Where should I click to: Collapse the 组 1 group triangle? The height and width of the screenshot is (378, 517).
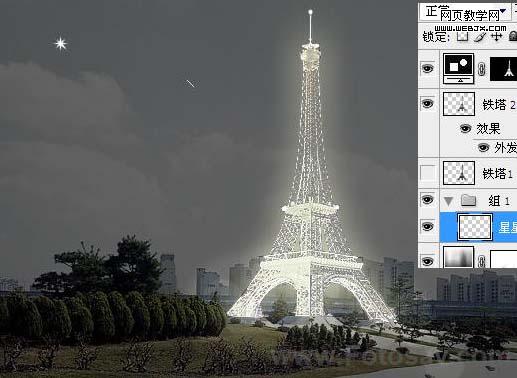[x=448, y=201]
